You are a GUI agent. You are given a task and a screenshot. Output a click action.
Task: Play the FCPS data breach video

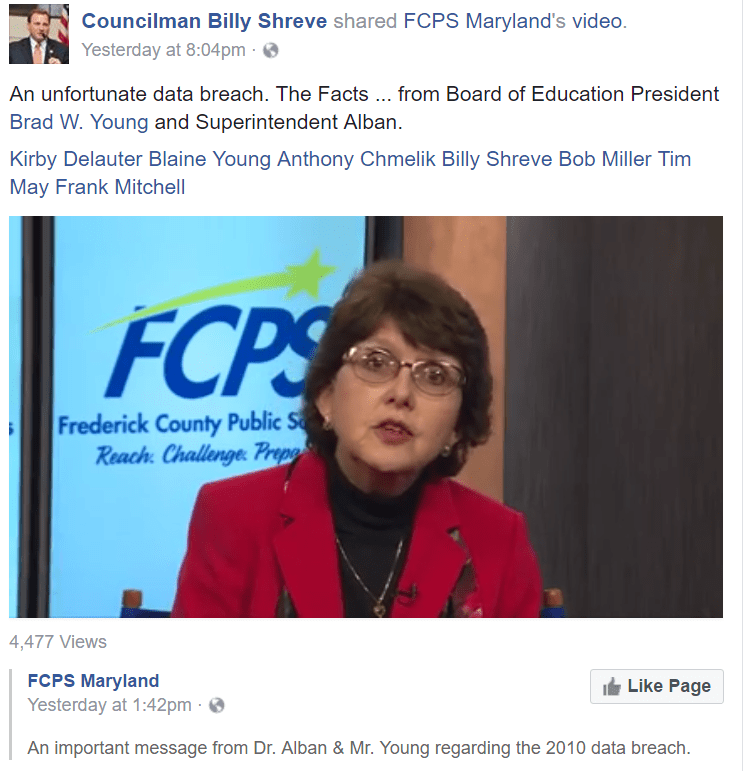coord(366,417)
